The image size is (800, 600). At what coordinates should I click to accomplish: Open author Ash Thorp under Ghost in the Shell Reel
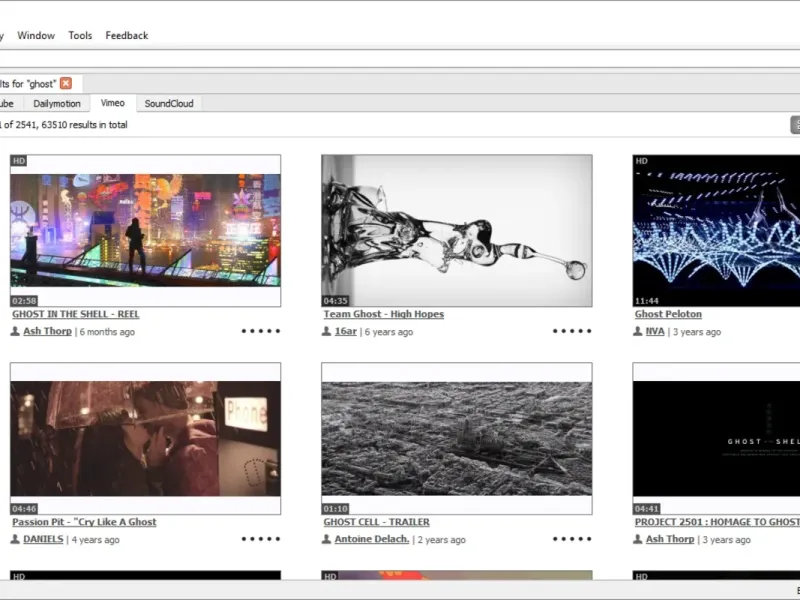(47, 331)
